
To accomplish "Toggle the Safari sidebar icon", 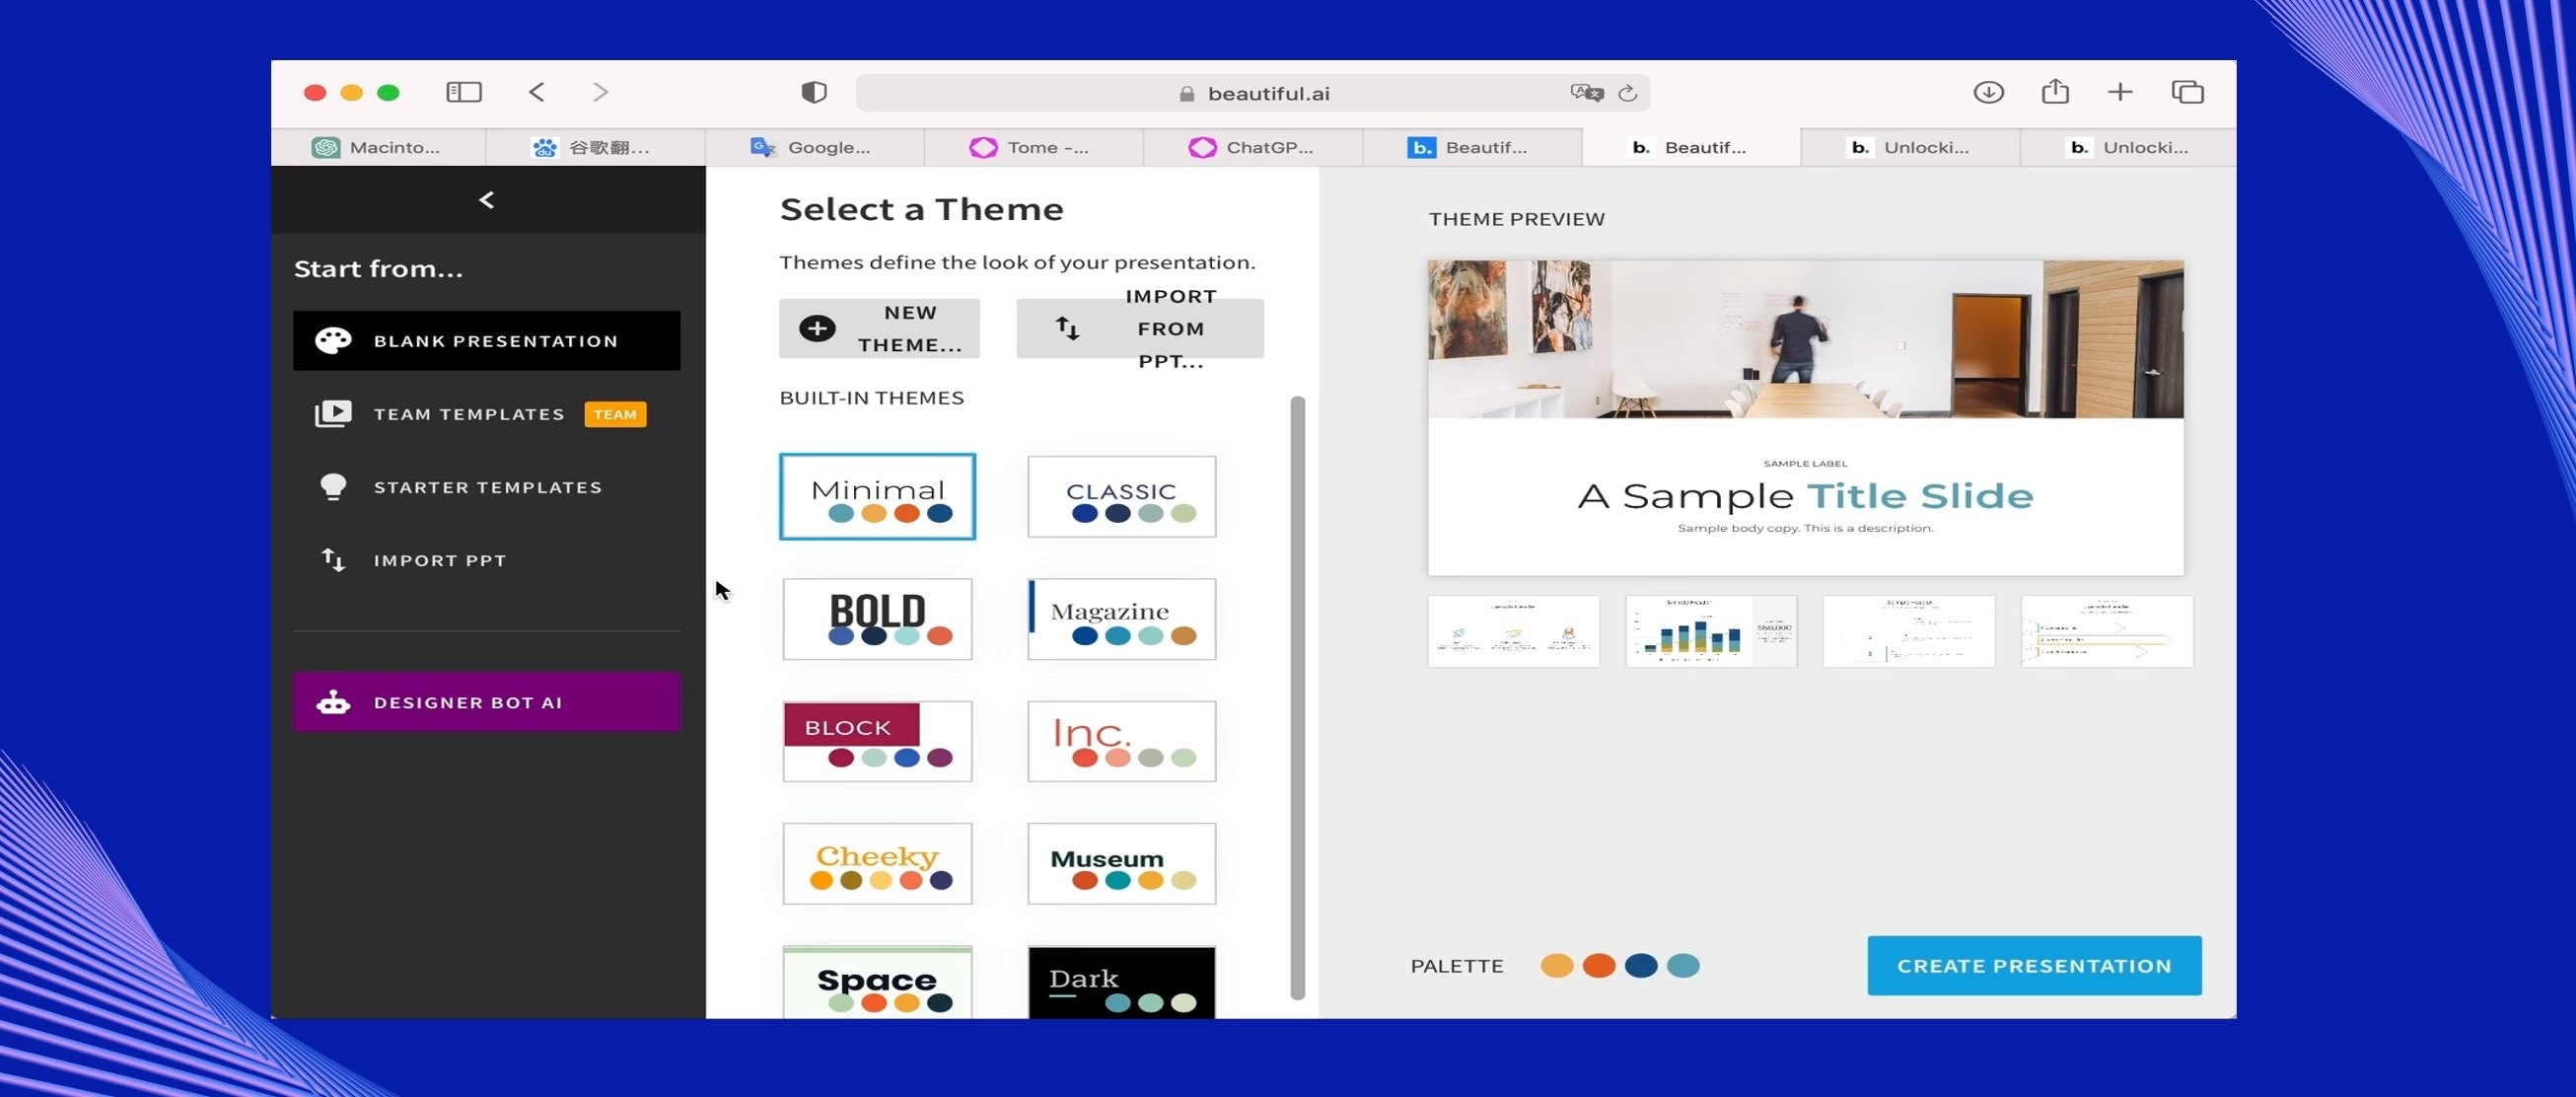I will tap(463, 92).
